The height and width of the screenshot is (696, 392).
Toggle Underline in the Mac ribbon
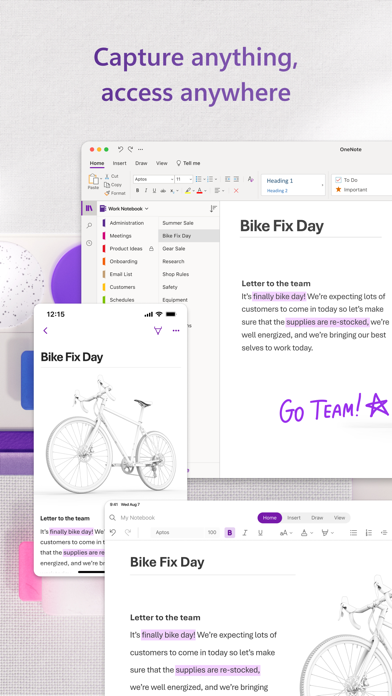(x=154, y=190)
